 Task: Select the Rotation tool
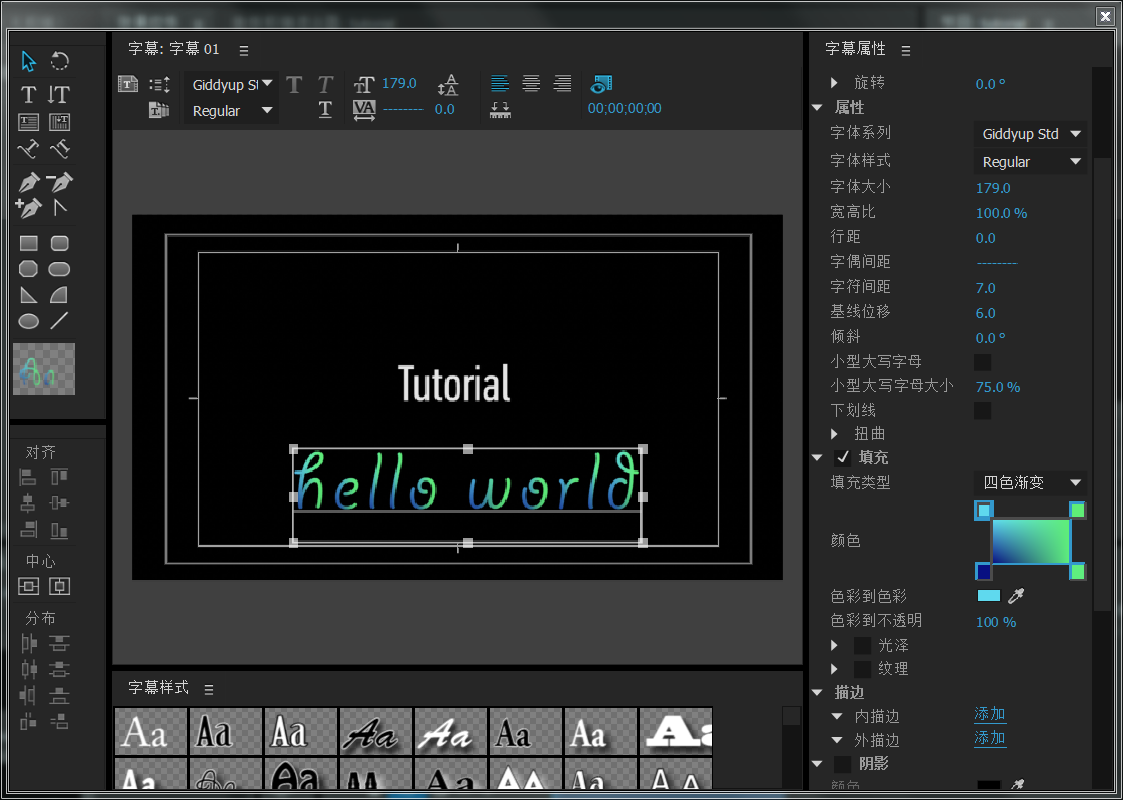click(x=60, y=62)
